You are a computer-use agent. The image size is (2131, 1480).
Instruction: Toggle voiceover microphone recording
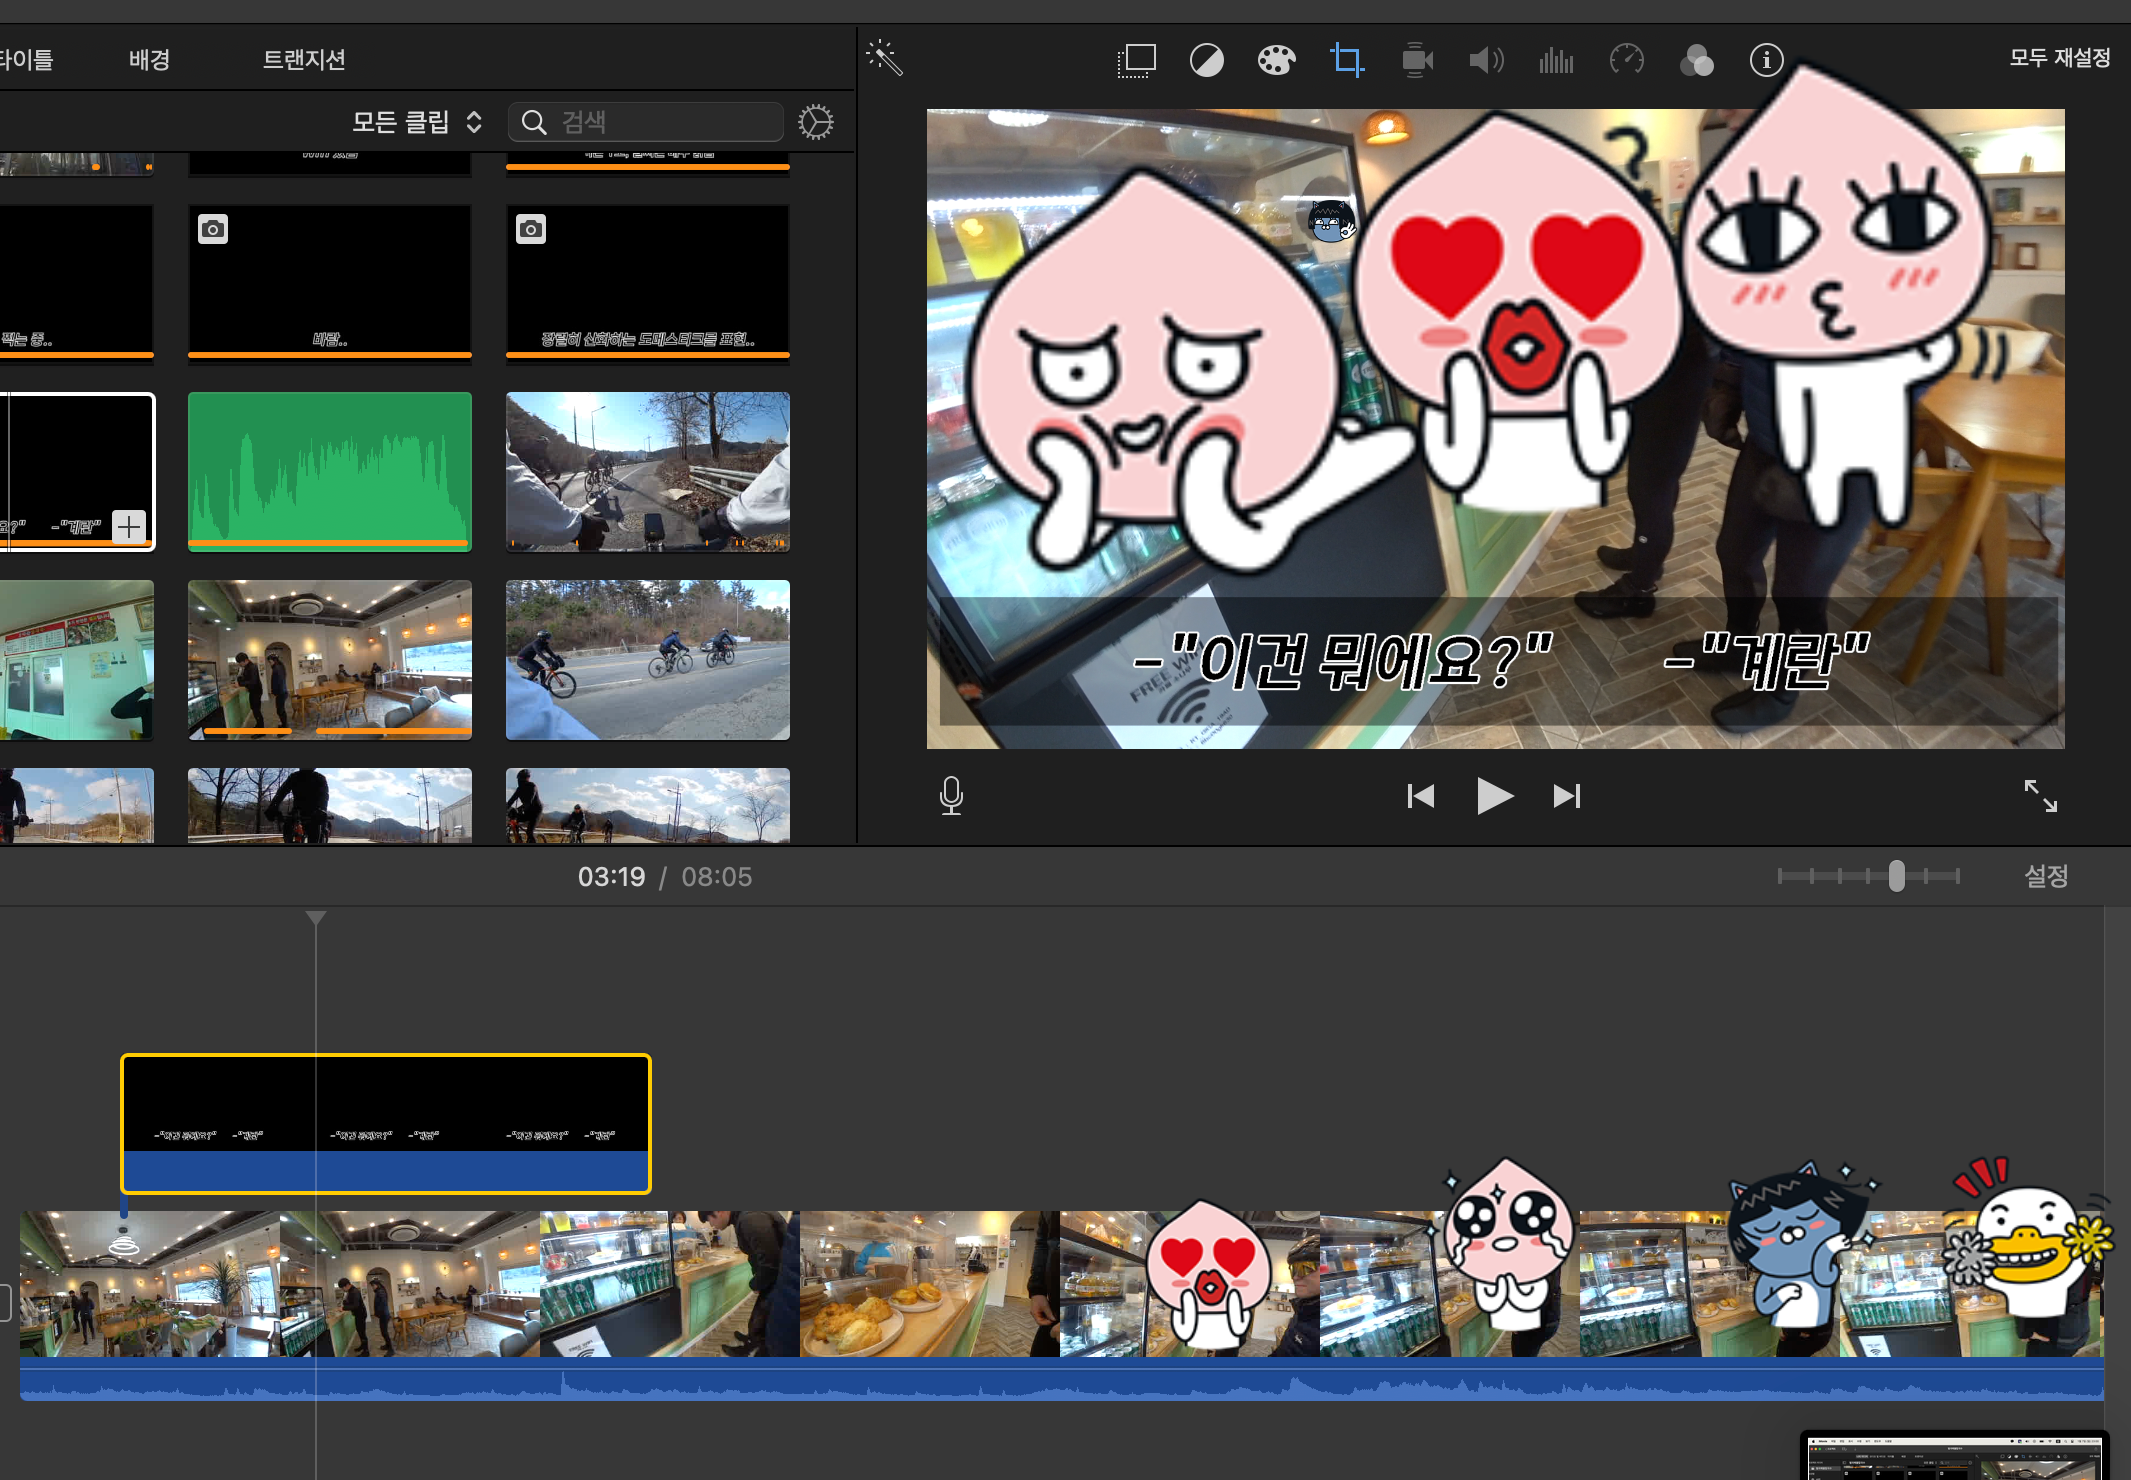[951, 796]
